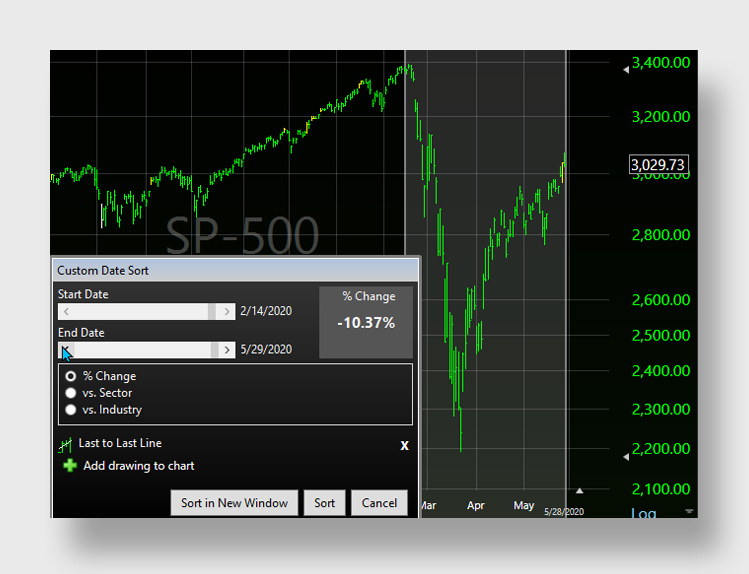
Task: Click the End Date slider thumb
Action: 215,350
